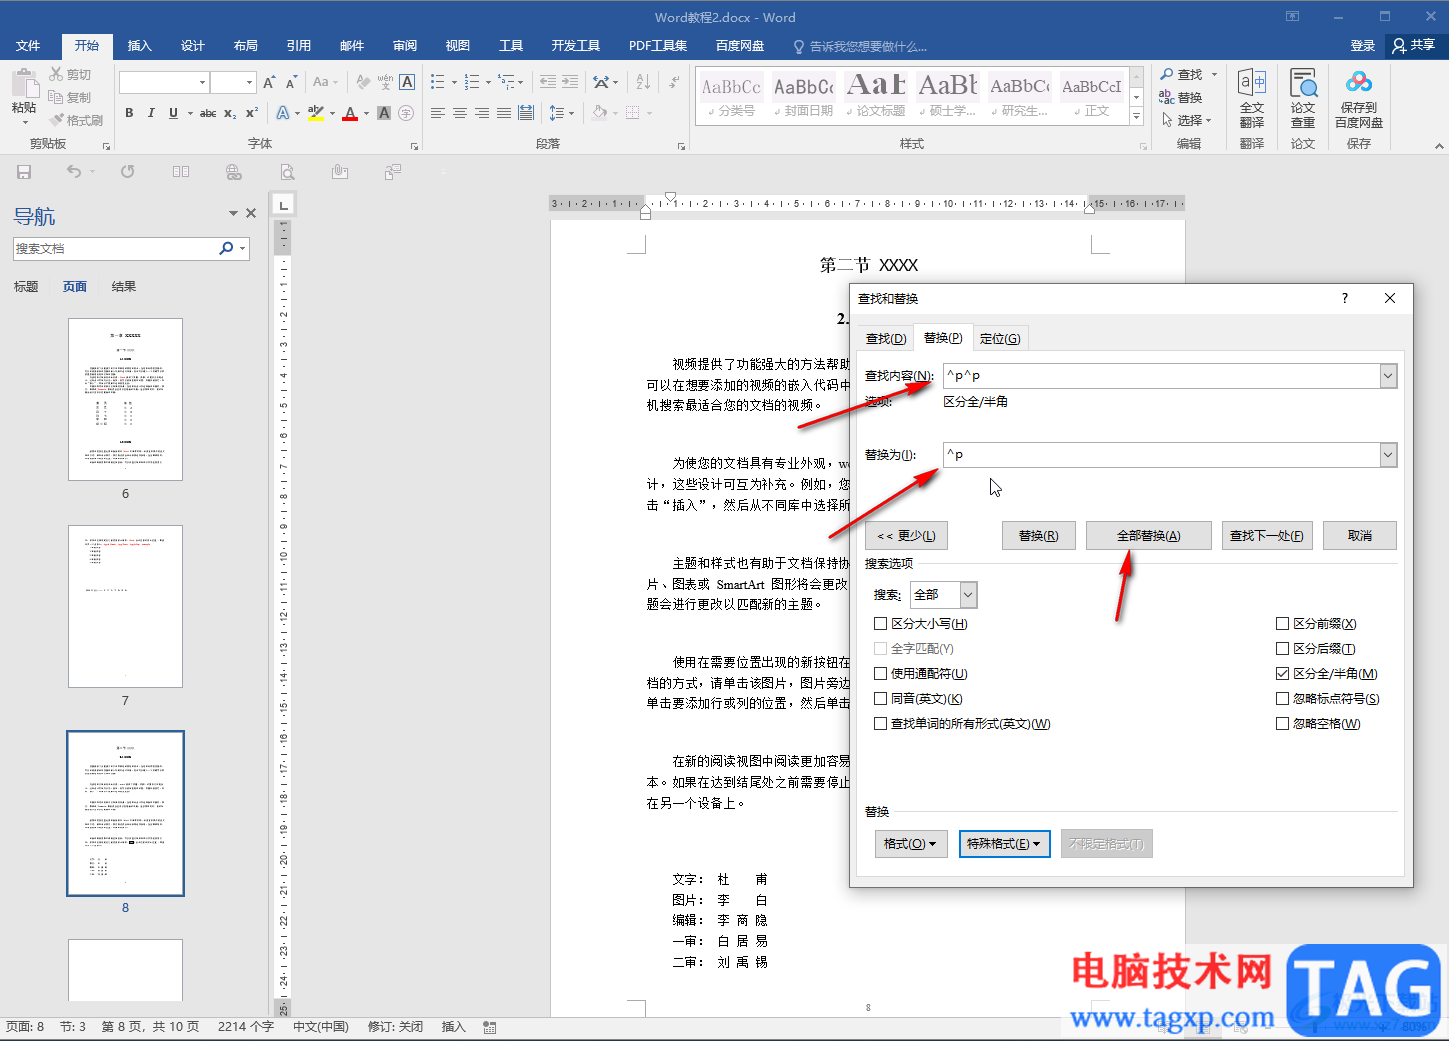The height and width of the screenshot is (1041, 1449).
Task: Click Save to Baidu Netdisk icon
Action: 1358,99
